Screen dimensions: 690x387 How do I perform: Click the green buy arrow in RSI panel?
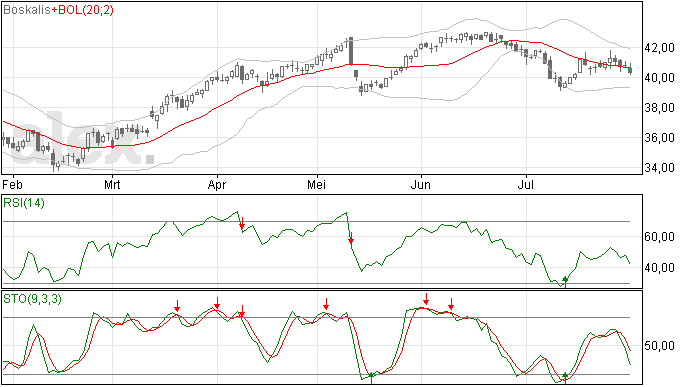[565, 282]
